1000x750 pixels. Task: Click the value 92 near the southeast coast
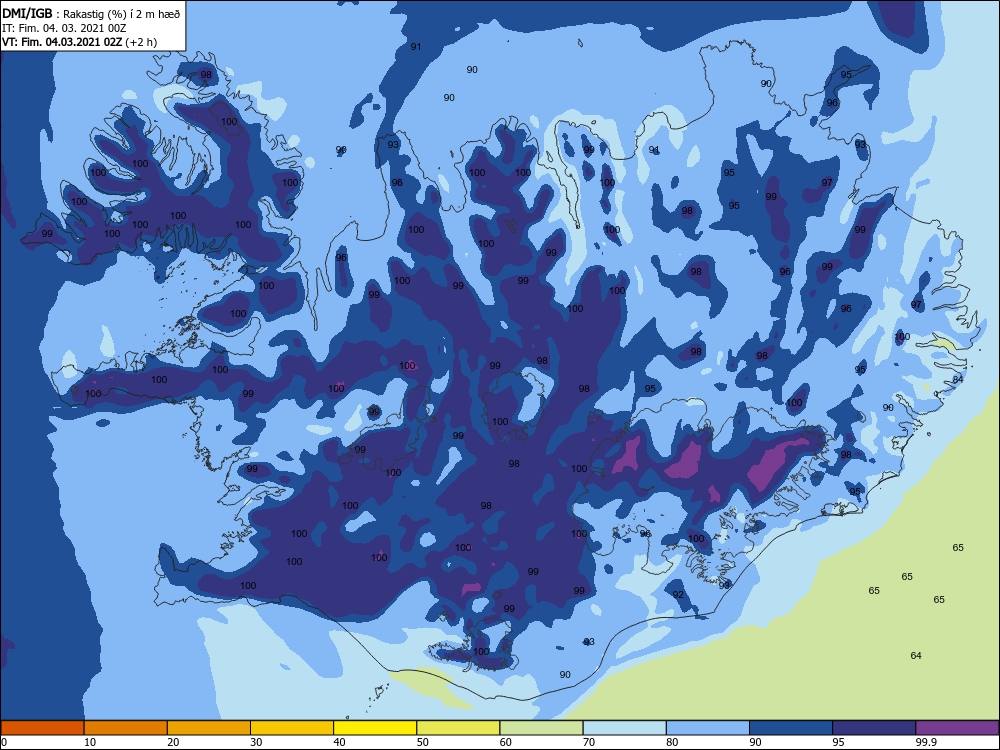tap(678, 594)
